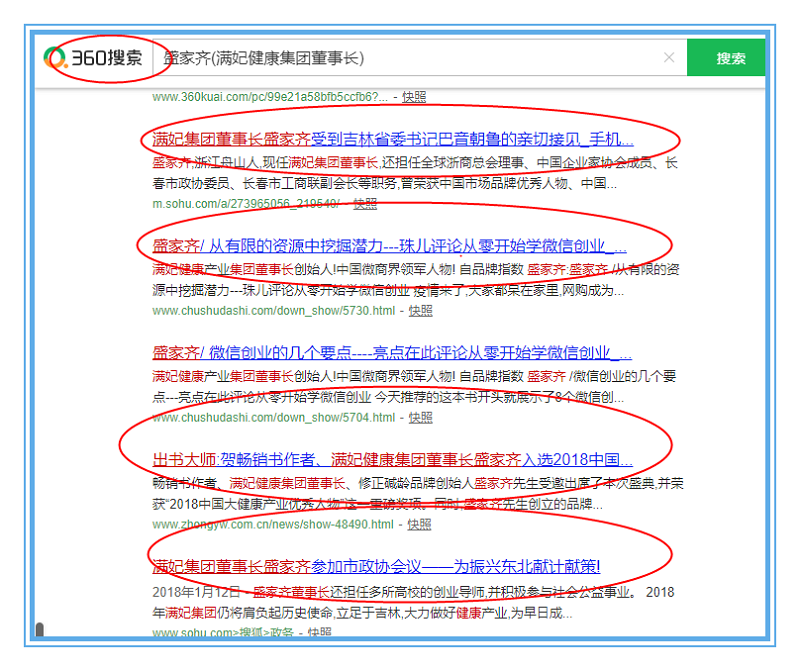The height and width of the screenshot is (671, 800).
Task: Open the 出书大师 贺畅销书作者 result
Action: tap(392, 460)
